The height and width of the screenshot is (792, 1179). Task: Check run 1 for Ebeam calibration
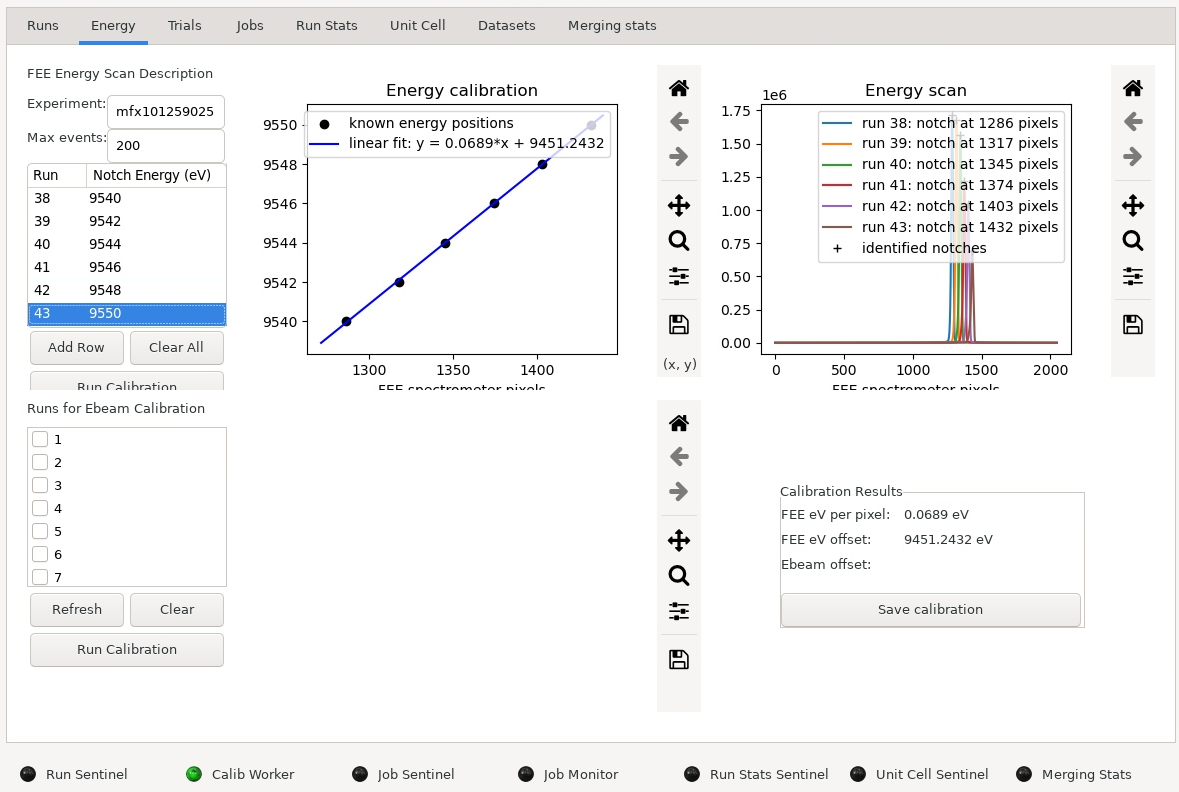(x=41, y=439)
